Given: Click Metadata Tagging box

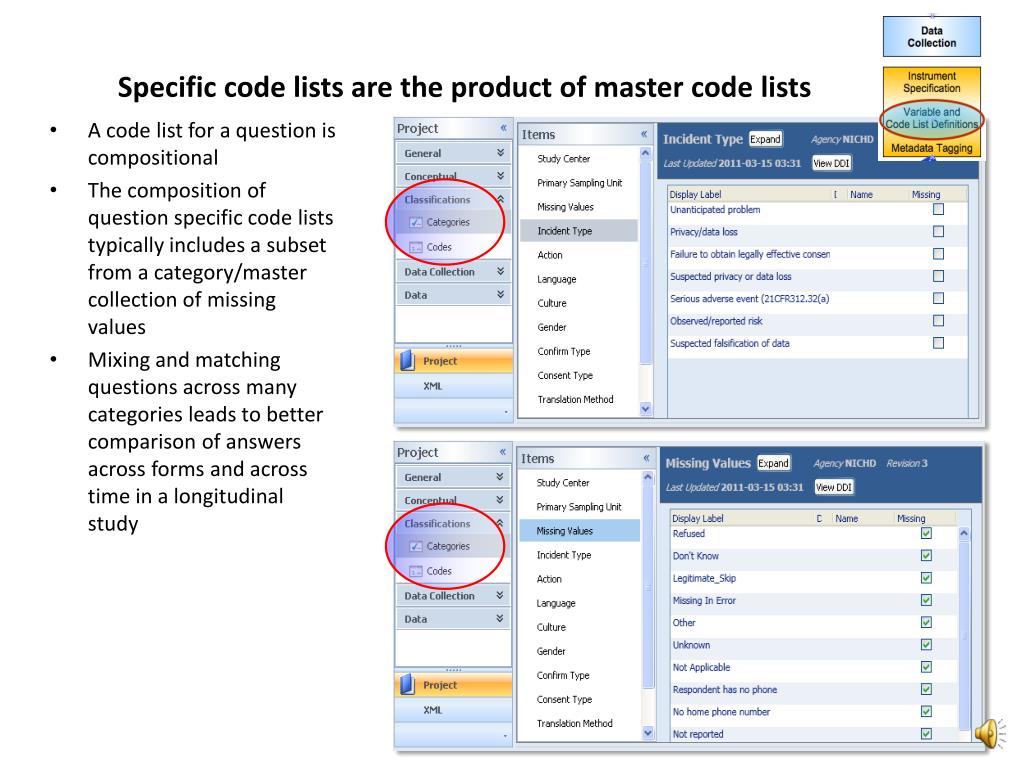Looking at the screenshot, I should (931, 148).
